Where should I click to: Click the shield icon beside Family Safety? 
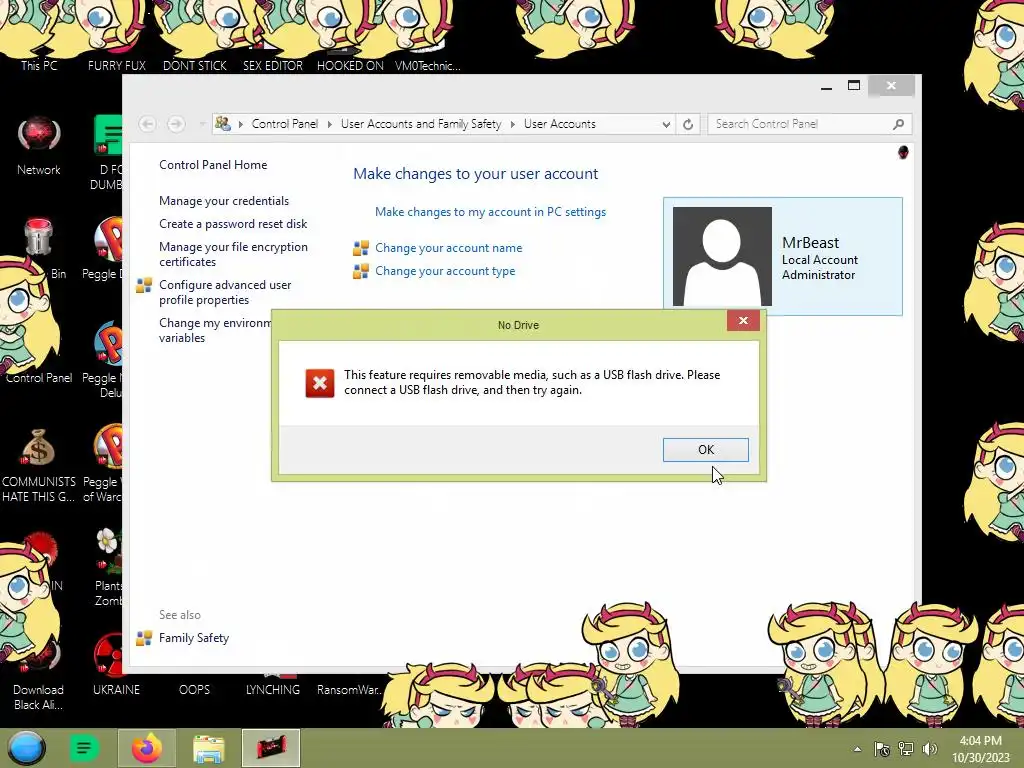tap(144, 637)
